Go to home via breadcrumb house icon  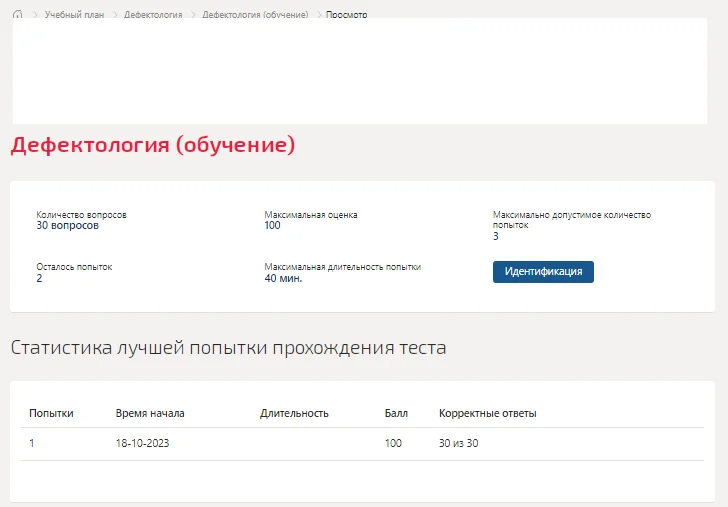click(x=18, y=14)
